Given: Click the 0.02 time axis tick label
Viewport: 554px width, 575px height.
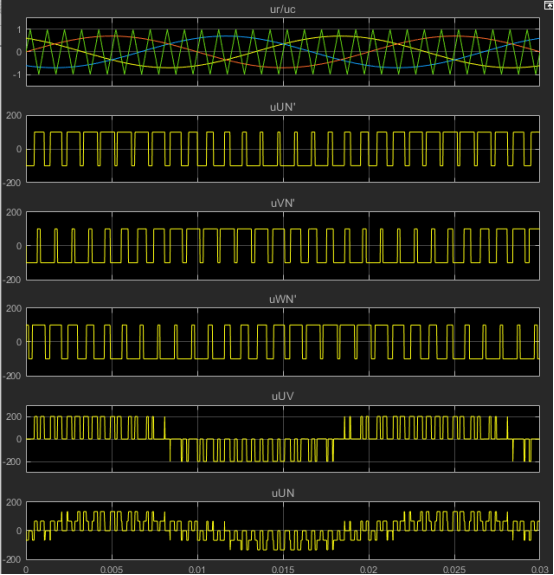Looking at the screenshot, I should click(368, 569).
